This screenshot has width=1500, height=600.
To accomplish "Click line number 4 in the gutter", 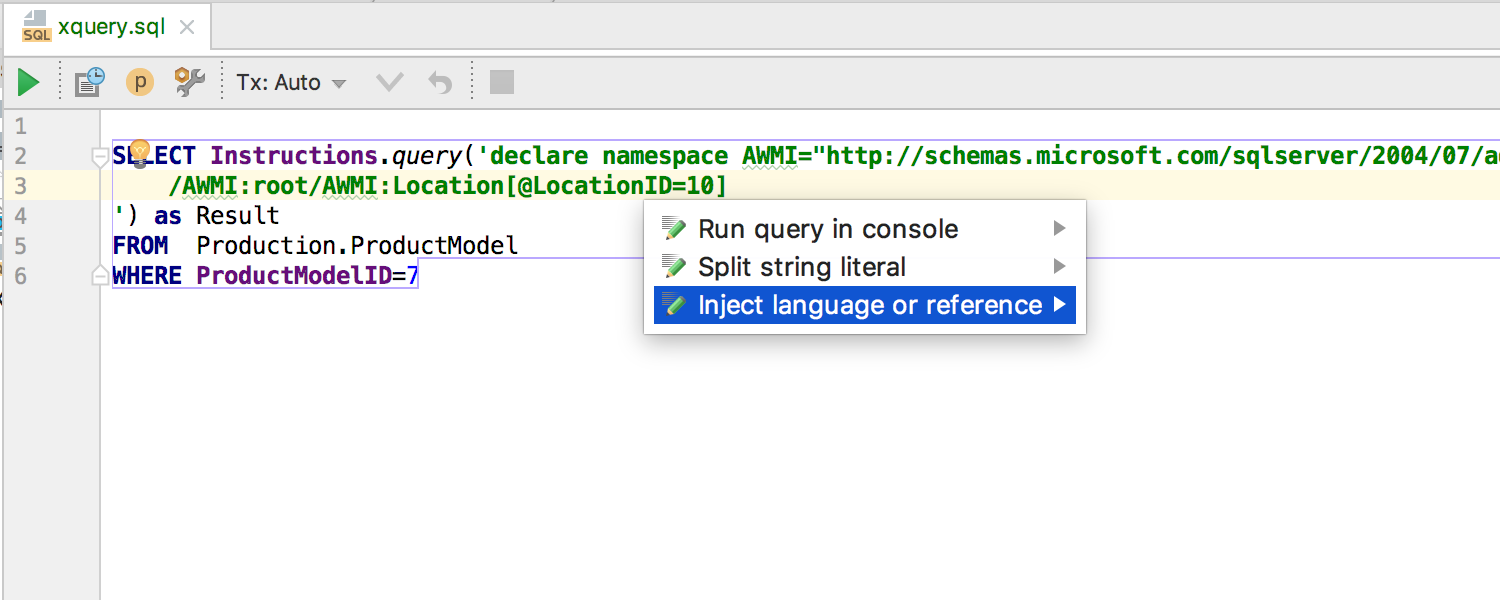I will pyautogui.click(x=21, y=216).
